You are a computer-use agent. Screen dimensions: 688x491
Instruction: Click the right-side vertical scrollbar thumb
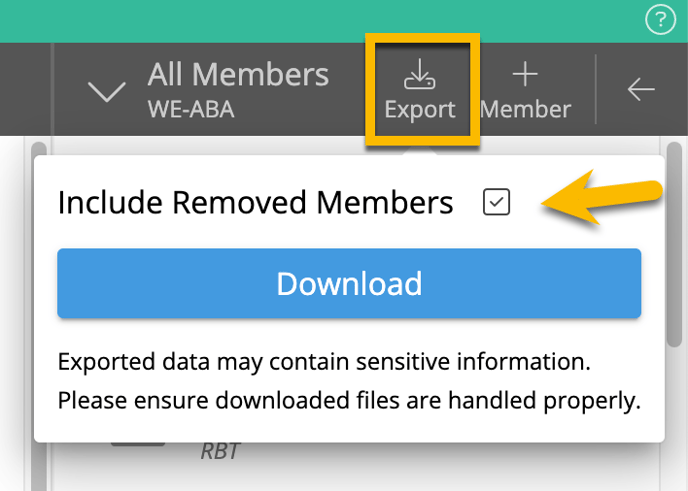click(674, 244)
